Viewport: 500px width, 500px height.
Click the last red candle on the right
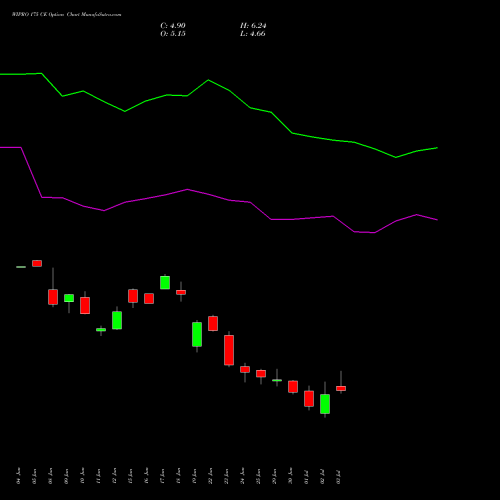(341, 388)
